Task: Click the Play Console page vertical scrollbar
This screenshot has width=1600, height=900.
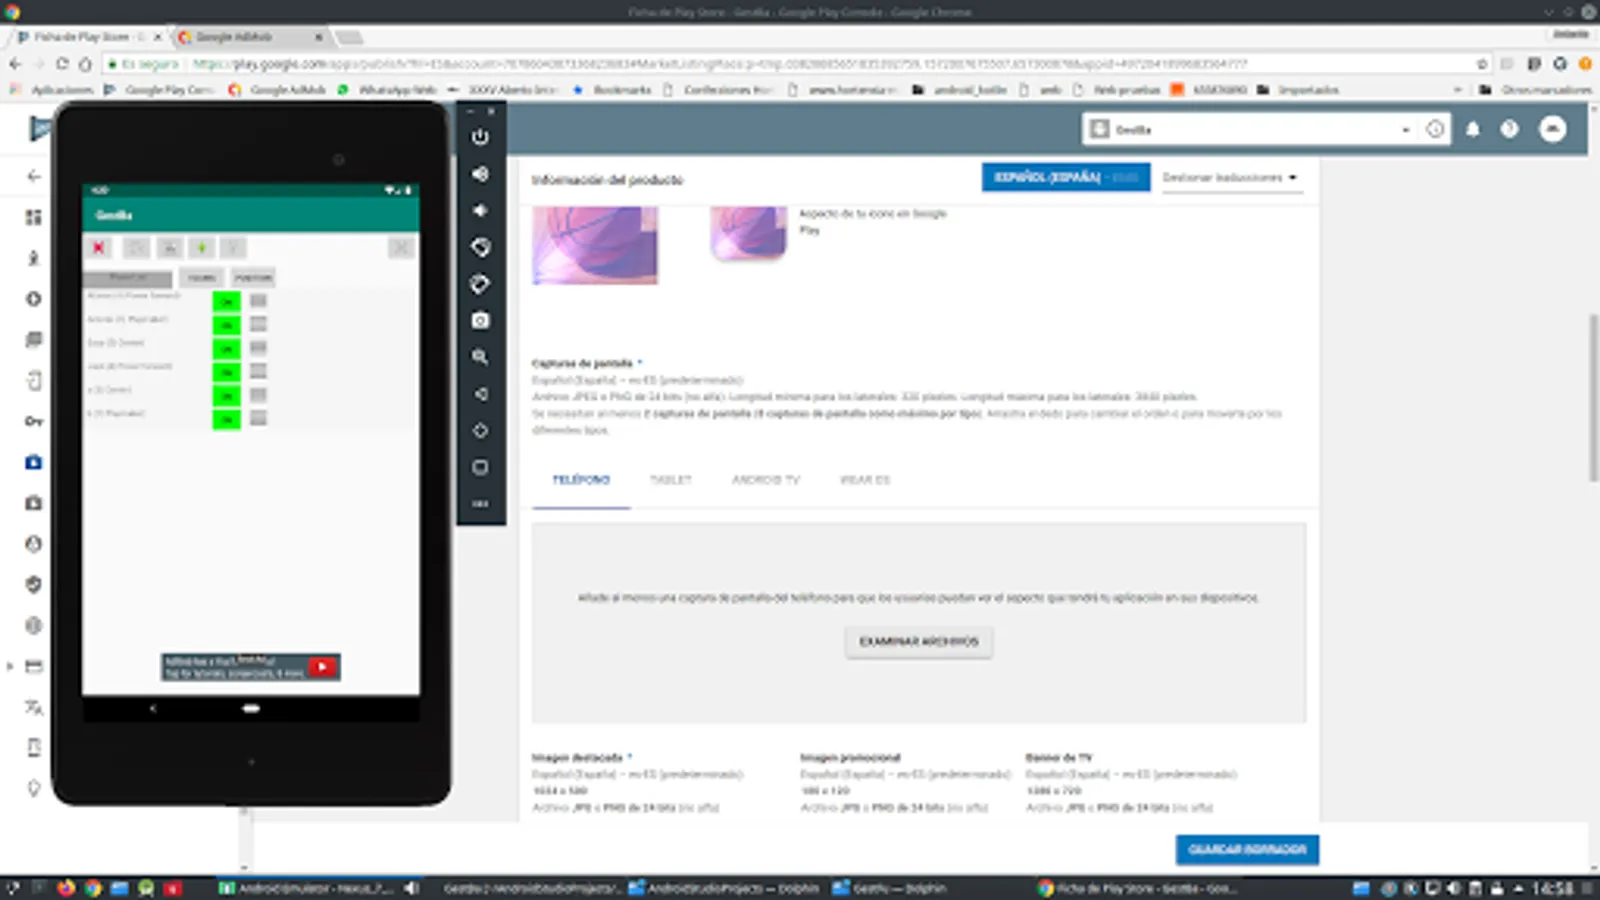Action: 1594,398
